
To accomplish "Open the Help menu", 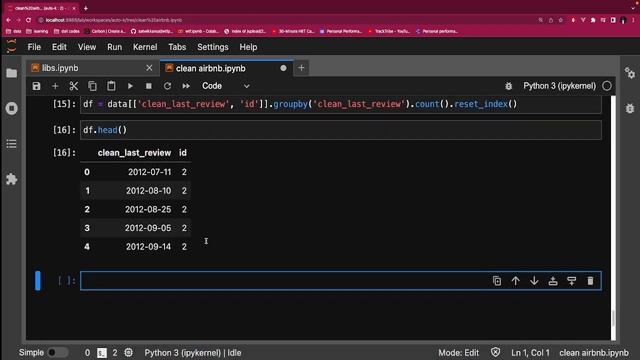I will pos(248,47).
